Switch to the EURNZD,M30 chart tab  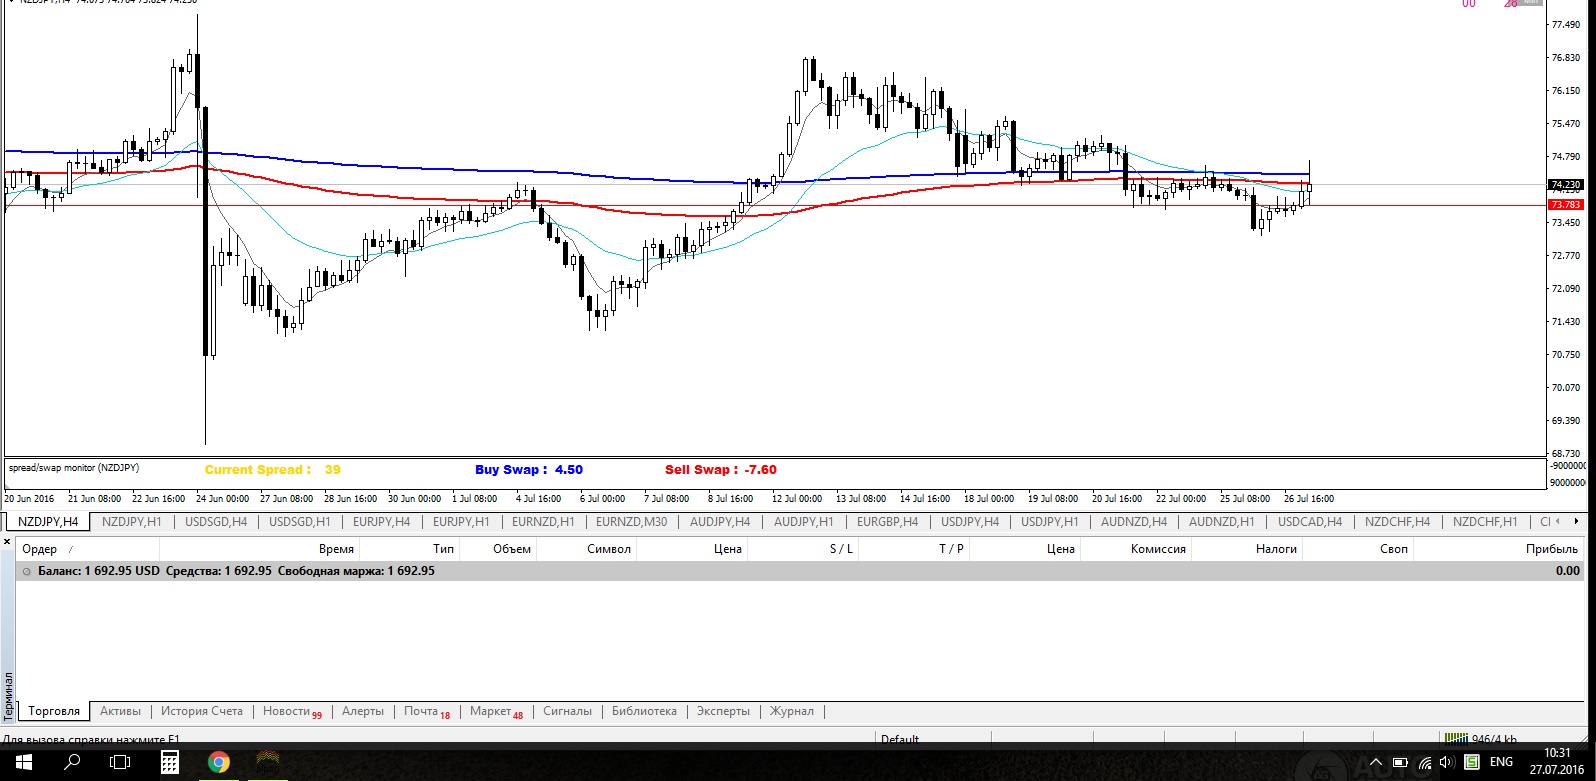[x=631, y=522]
